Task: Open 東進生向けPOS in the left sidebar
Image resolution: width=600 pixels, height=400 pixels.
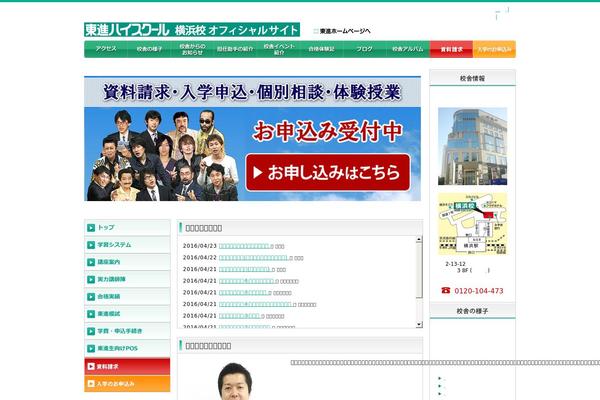Action: tap(127, 348)
